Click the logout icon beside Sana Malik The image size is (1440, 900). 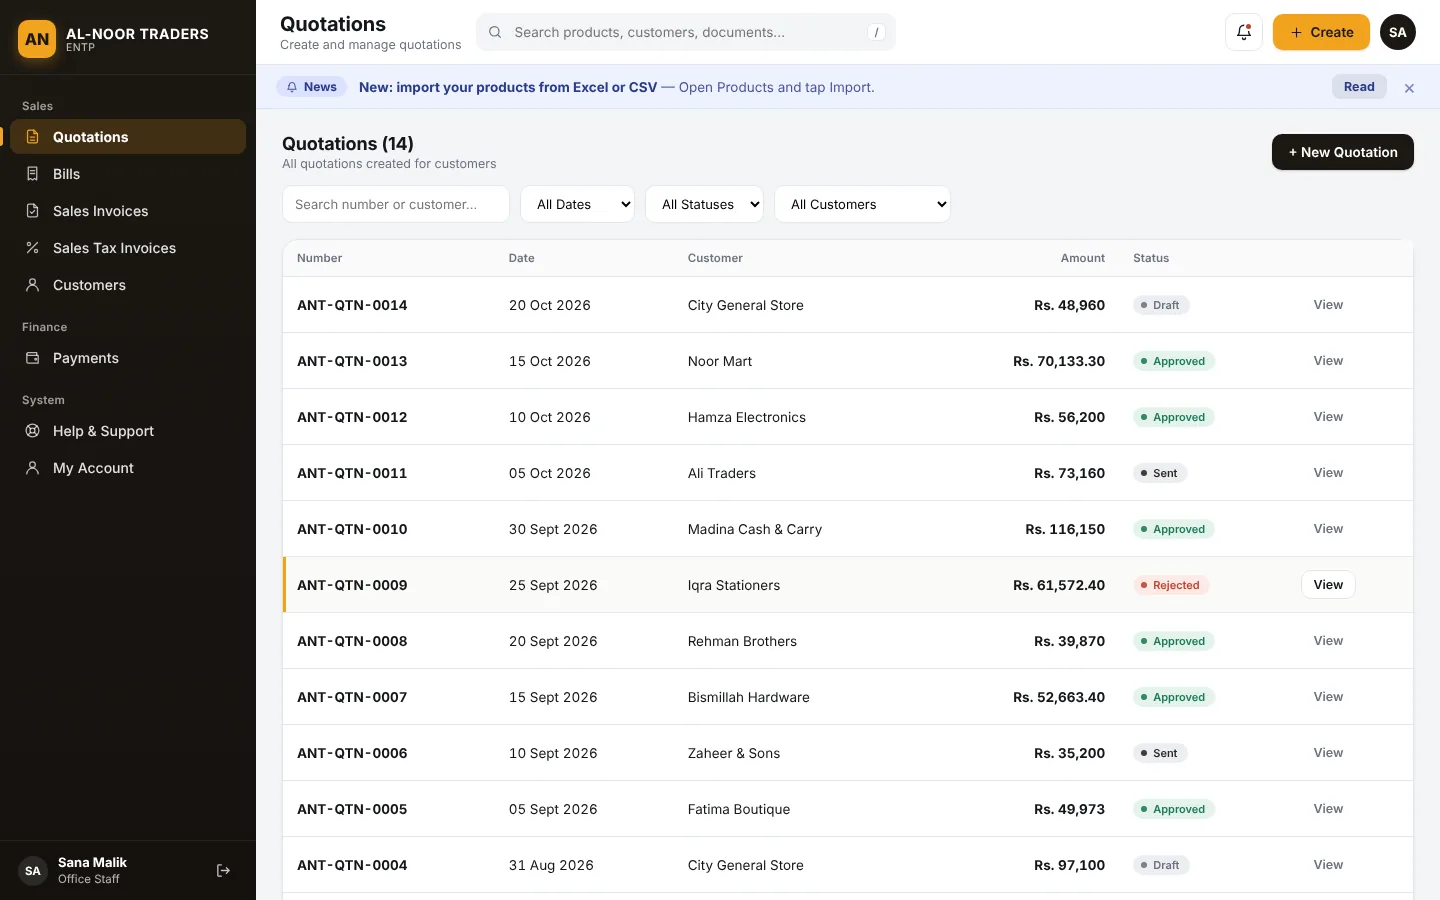point(223,871)
